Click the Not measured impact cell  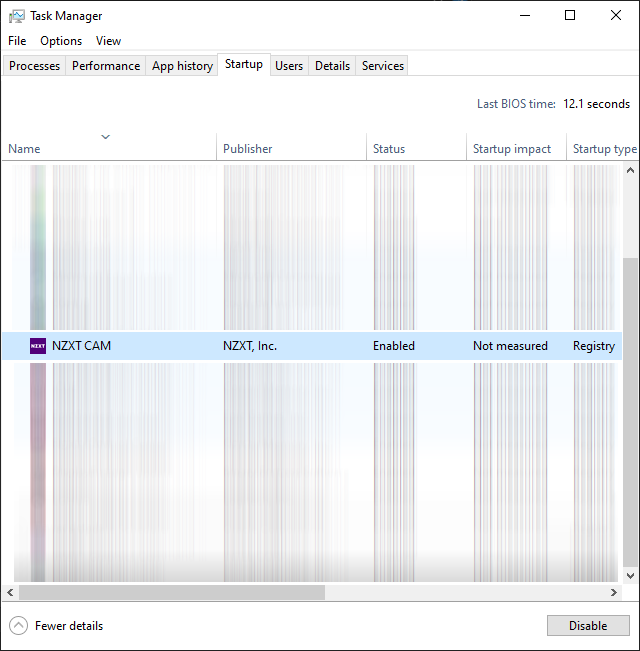pos(511,346)
